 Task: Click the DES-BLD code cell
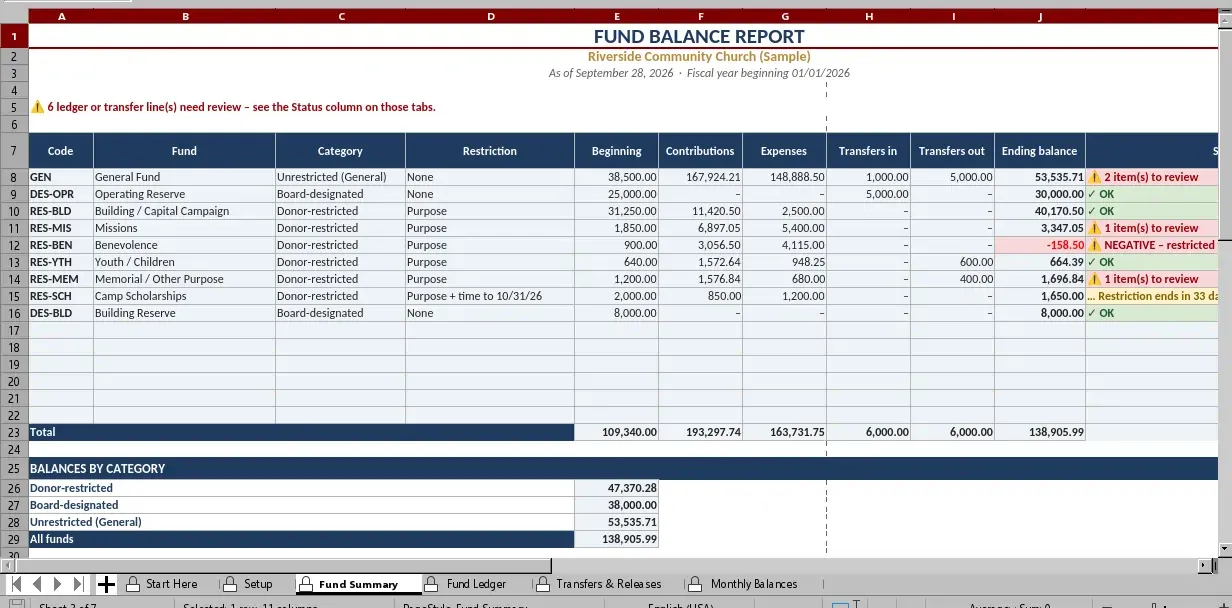pyautogui.click(x=61, y=313)
